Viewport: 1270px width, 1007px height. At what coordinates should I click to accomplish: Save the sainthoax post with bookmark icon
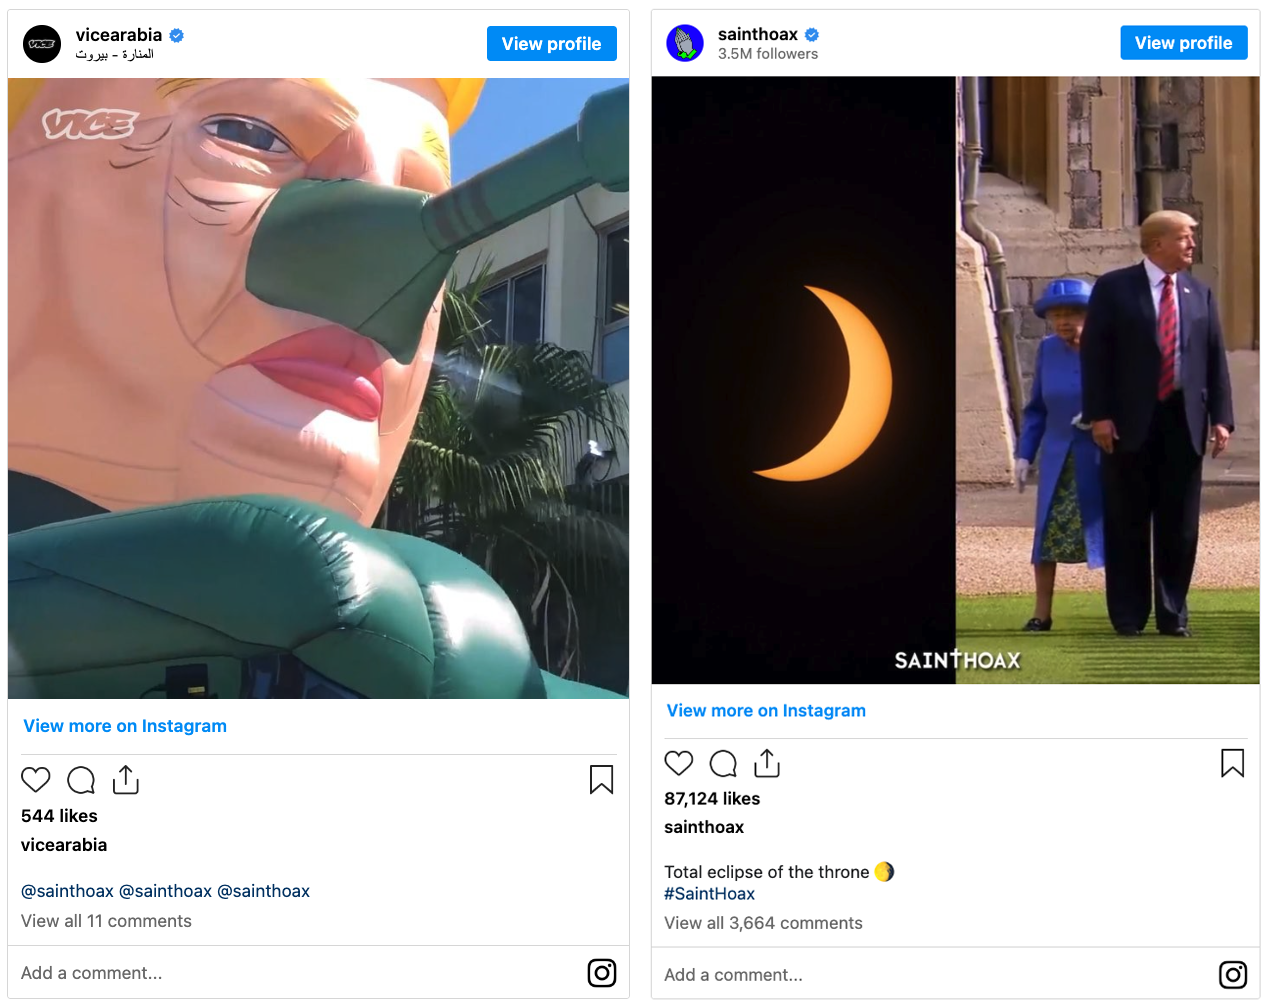[1232, 764]
